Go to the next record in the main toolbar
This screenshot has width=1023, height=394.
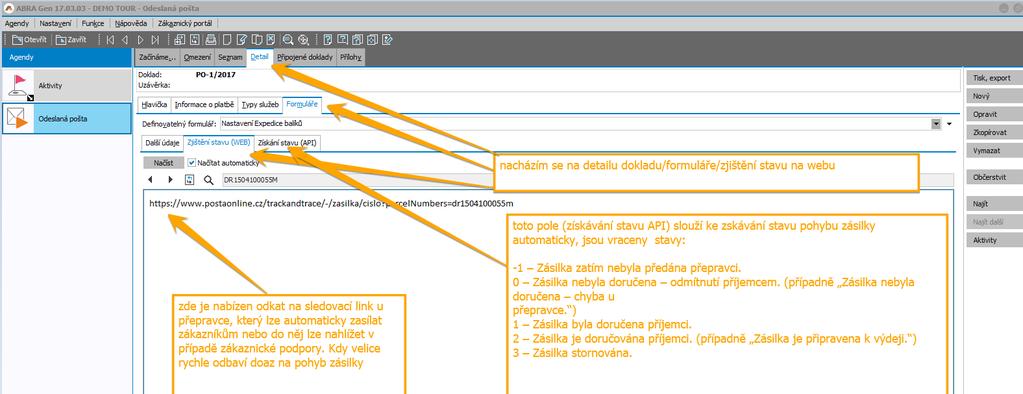pyautogui.click(x=140, y=40)
